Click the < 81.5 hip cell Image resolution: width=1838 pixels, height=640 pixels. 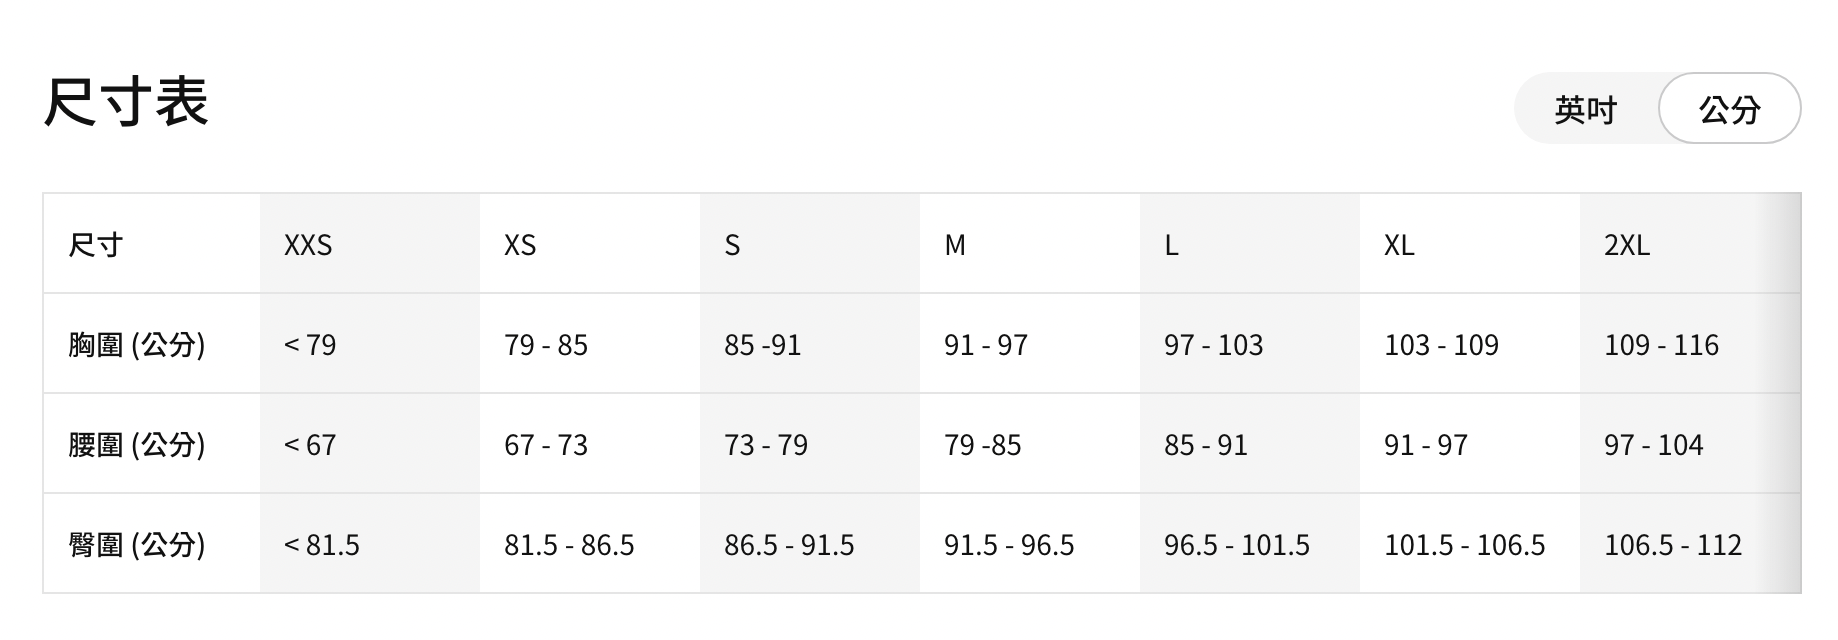click(322, 545)
